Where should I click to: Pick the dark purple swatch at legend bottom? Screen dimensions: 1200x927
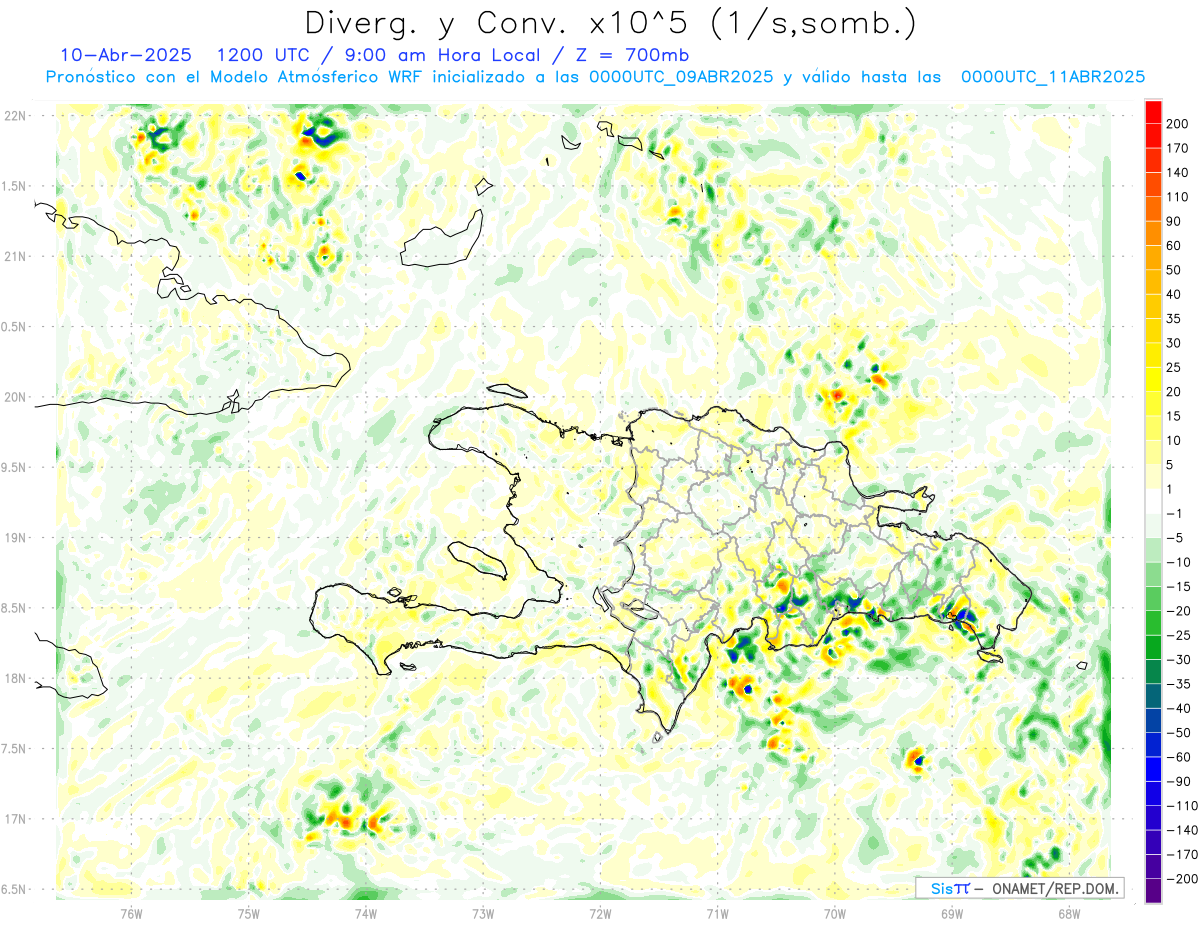pos(1153,891)
